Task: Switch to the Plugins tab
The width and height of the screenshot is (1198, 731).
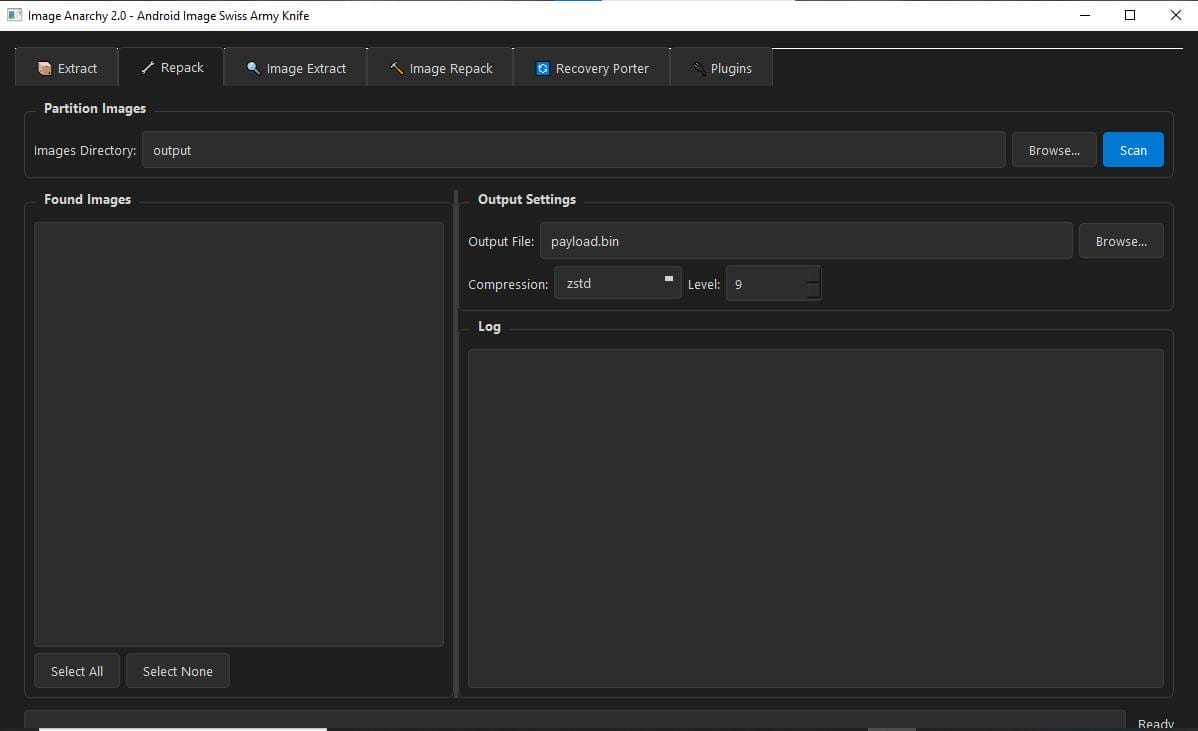Action: click(x=721, y=68)
